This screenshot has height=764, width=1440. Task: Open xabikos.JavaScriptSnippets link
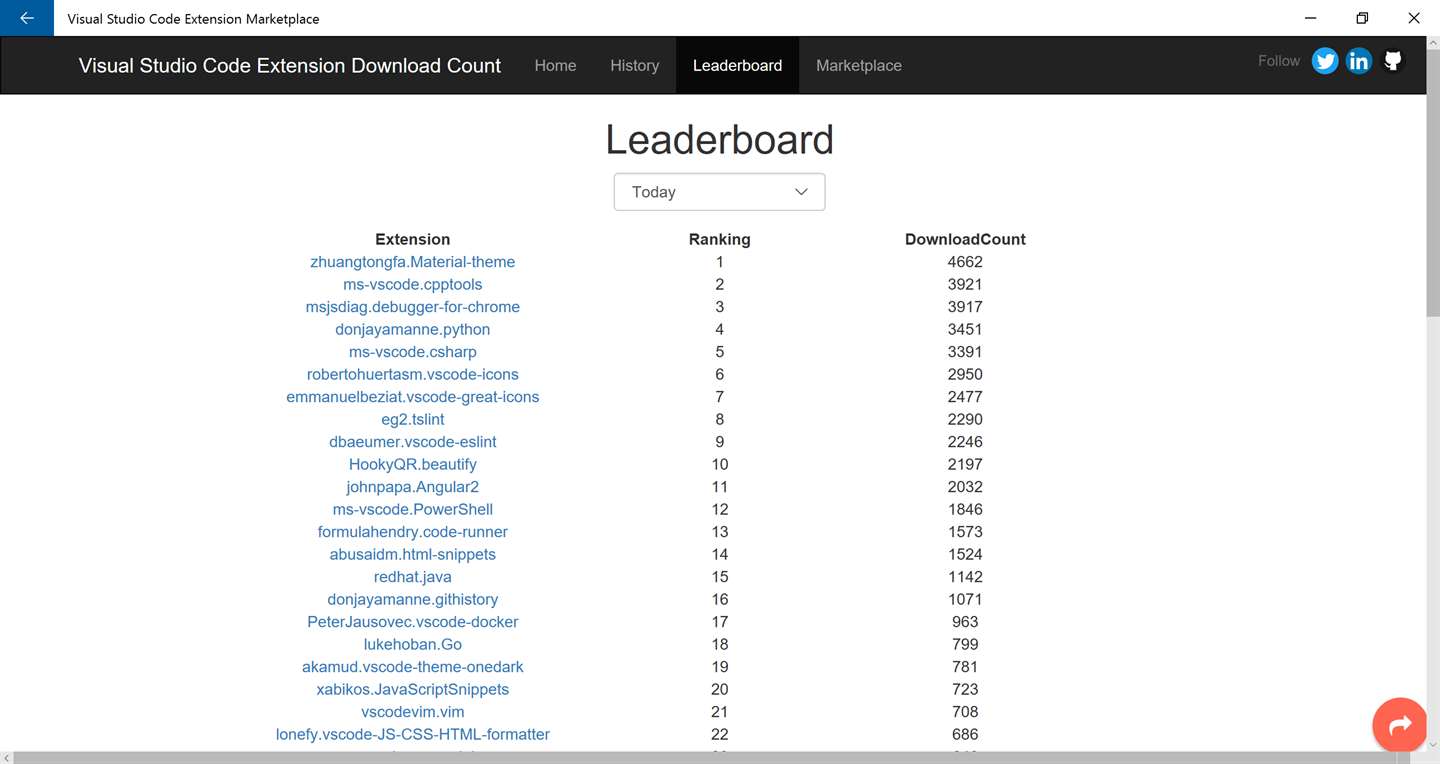[413, 689]
